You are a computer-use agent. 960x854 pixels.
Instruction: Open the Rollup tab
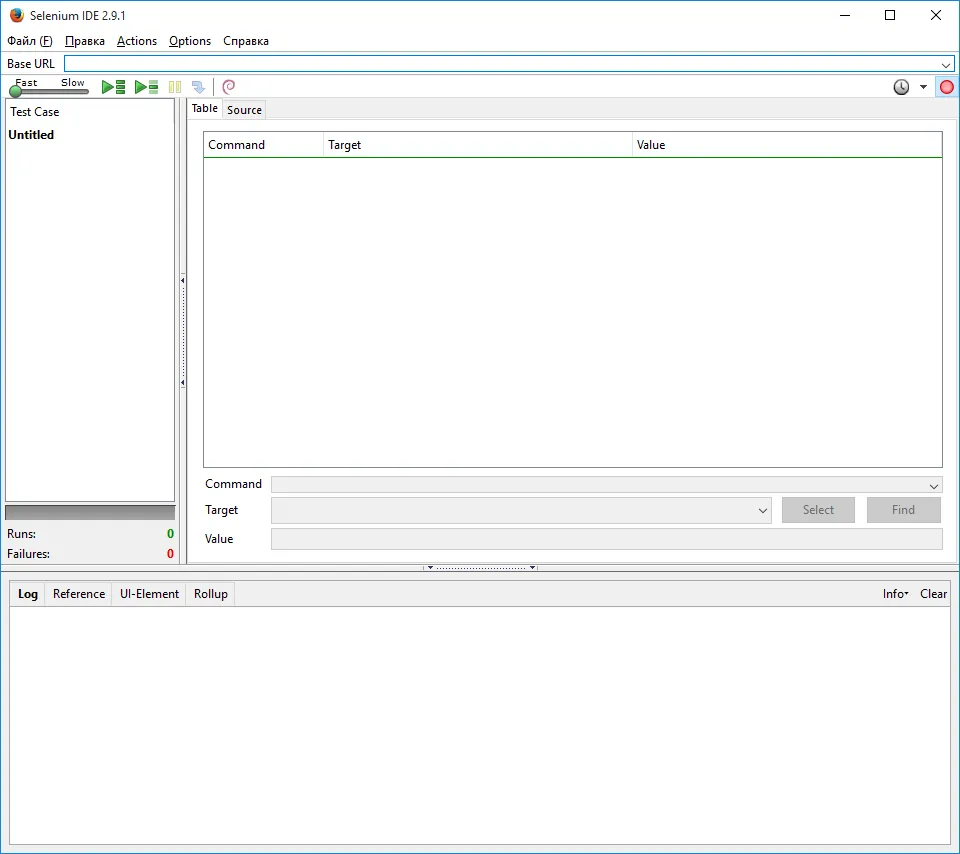pos(211,594)
